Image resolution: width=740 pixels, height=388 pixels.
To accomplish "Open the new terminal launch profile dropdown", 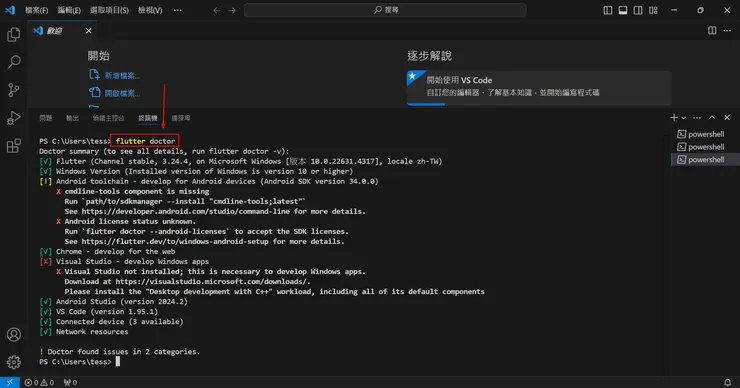I will click(683, 118).
